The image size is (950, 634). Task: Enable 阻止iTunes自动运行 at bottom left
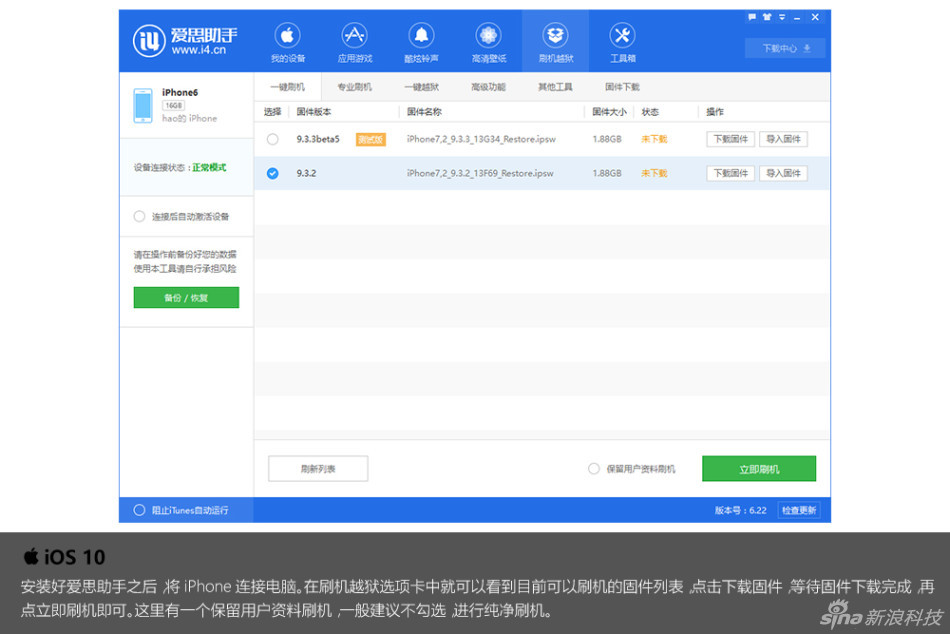139,509
